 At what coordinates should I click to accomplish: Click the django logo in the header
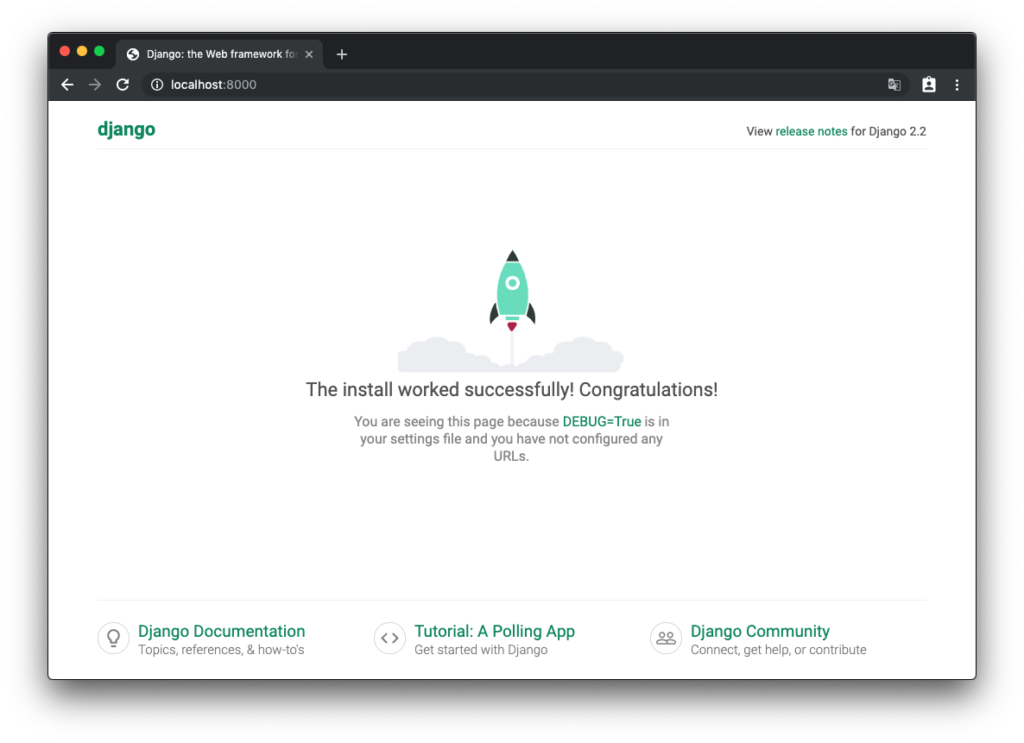coord(126,129)
